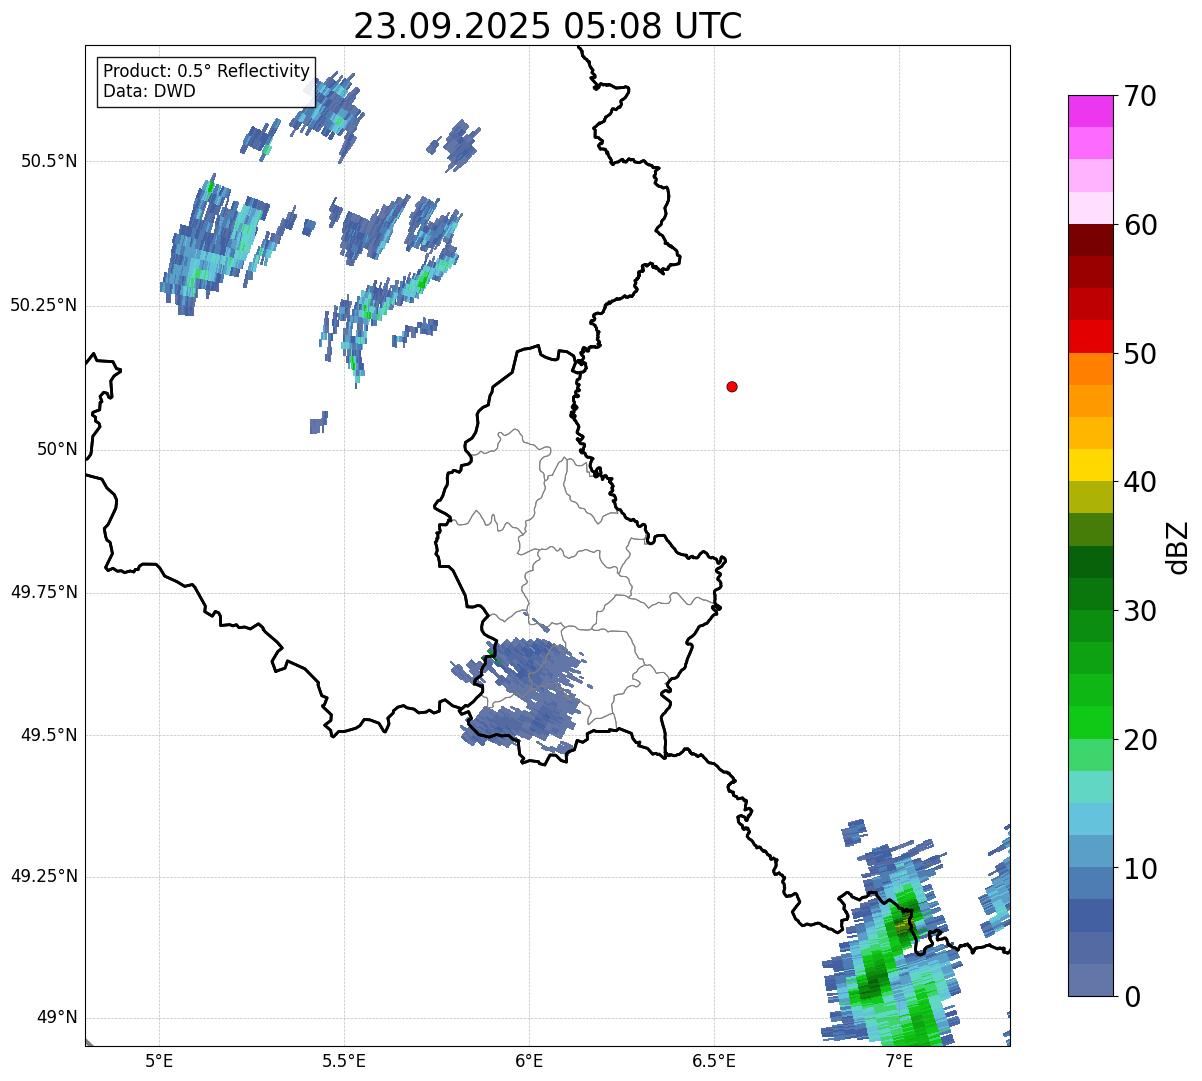Screen dimensions: 1202x1081
Task: Click the 5°E longitude label
Action: (159, 1060)
